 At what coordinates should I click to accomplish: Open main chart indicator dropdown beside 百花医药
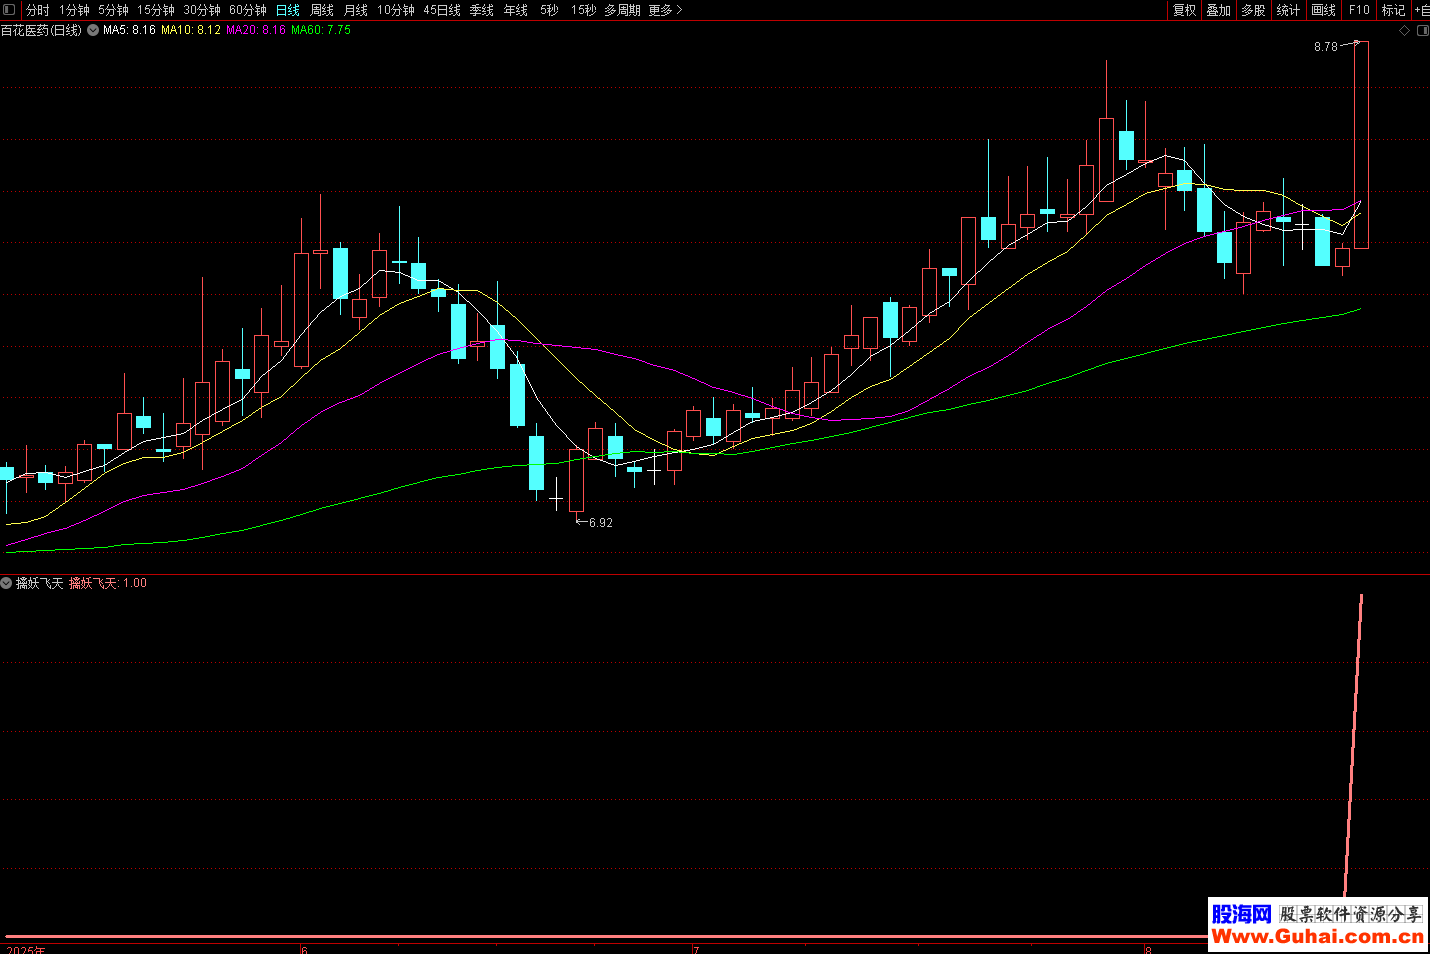(x=93, y=30)
